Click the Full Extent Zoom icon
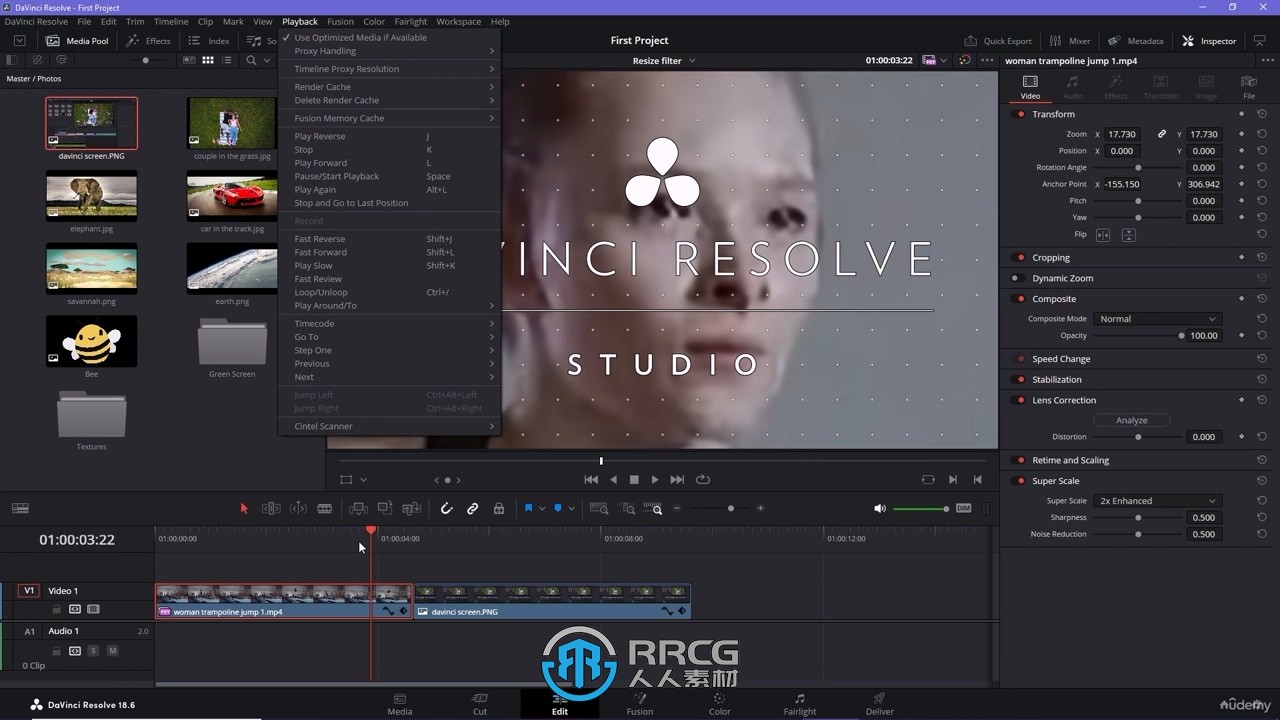1280x720 pixels. point(599,508)
